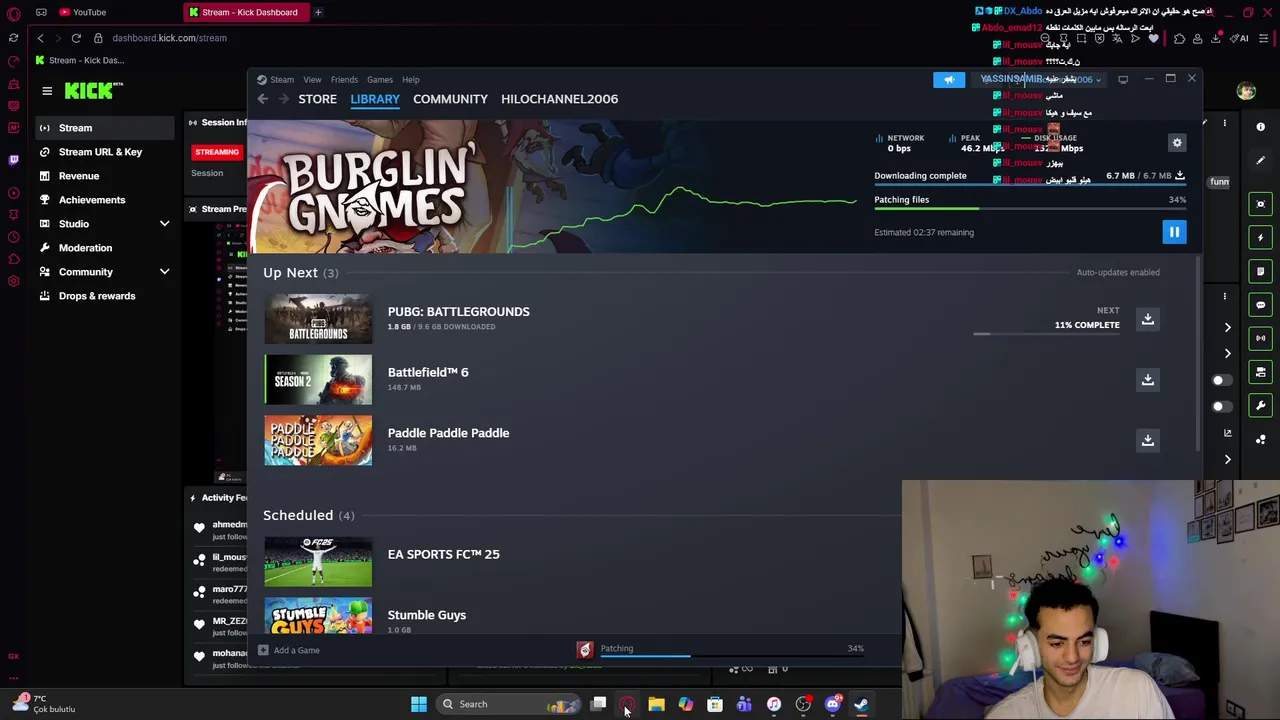This screenshot has width=1280, height=720.
Task: Open the Steam downloads settings gear
Action: point(1177,143)
